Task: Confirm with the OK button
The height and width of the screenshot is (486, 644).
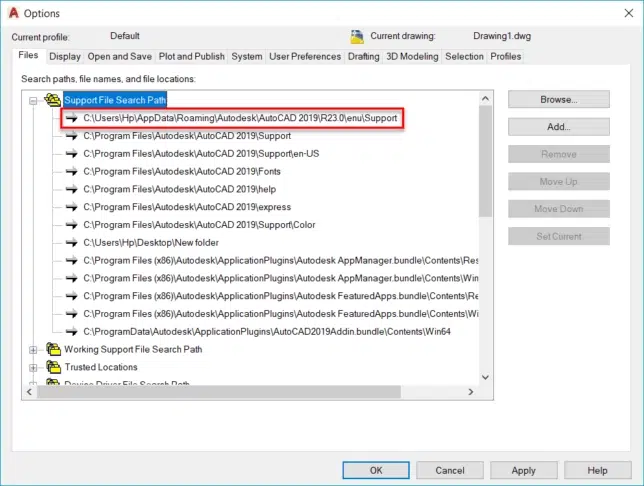Action: tap(376, 470)
